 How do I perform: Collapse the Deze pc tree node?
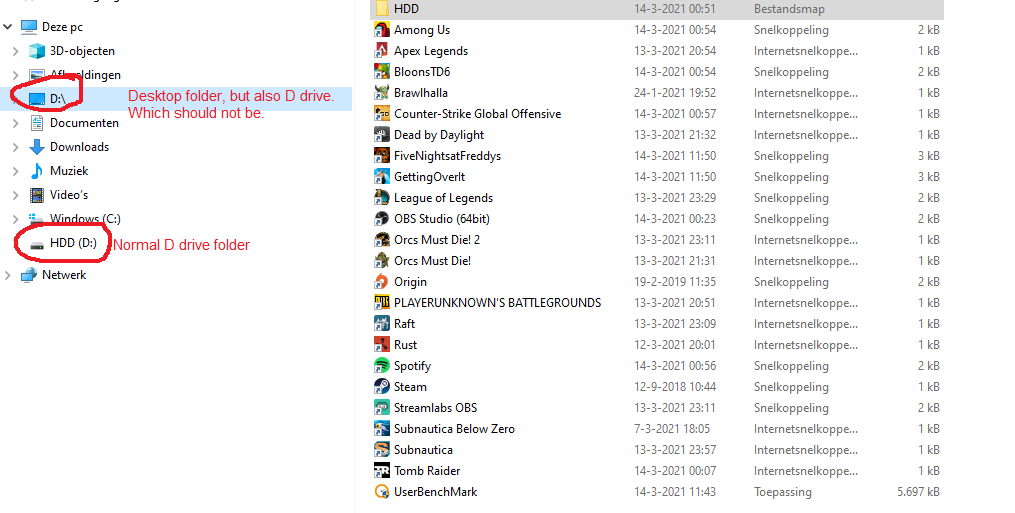[x=8, y=27]
